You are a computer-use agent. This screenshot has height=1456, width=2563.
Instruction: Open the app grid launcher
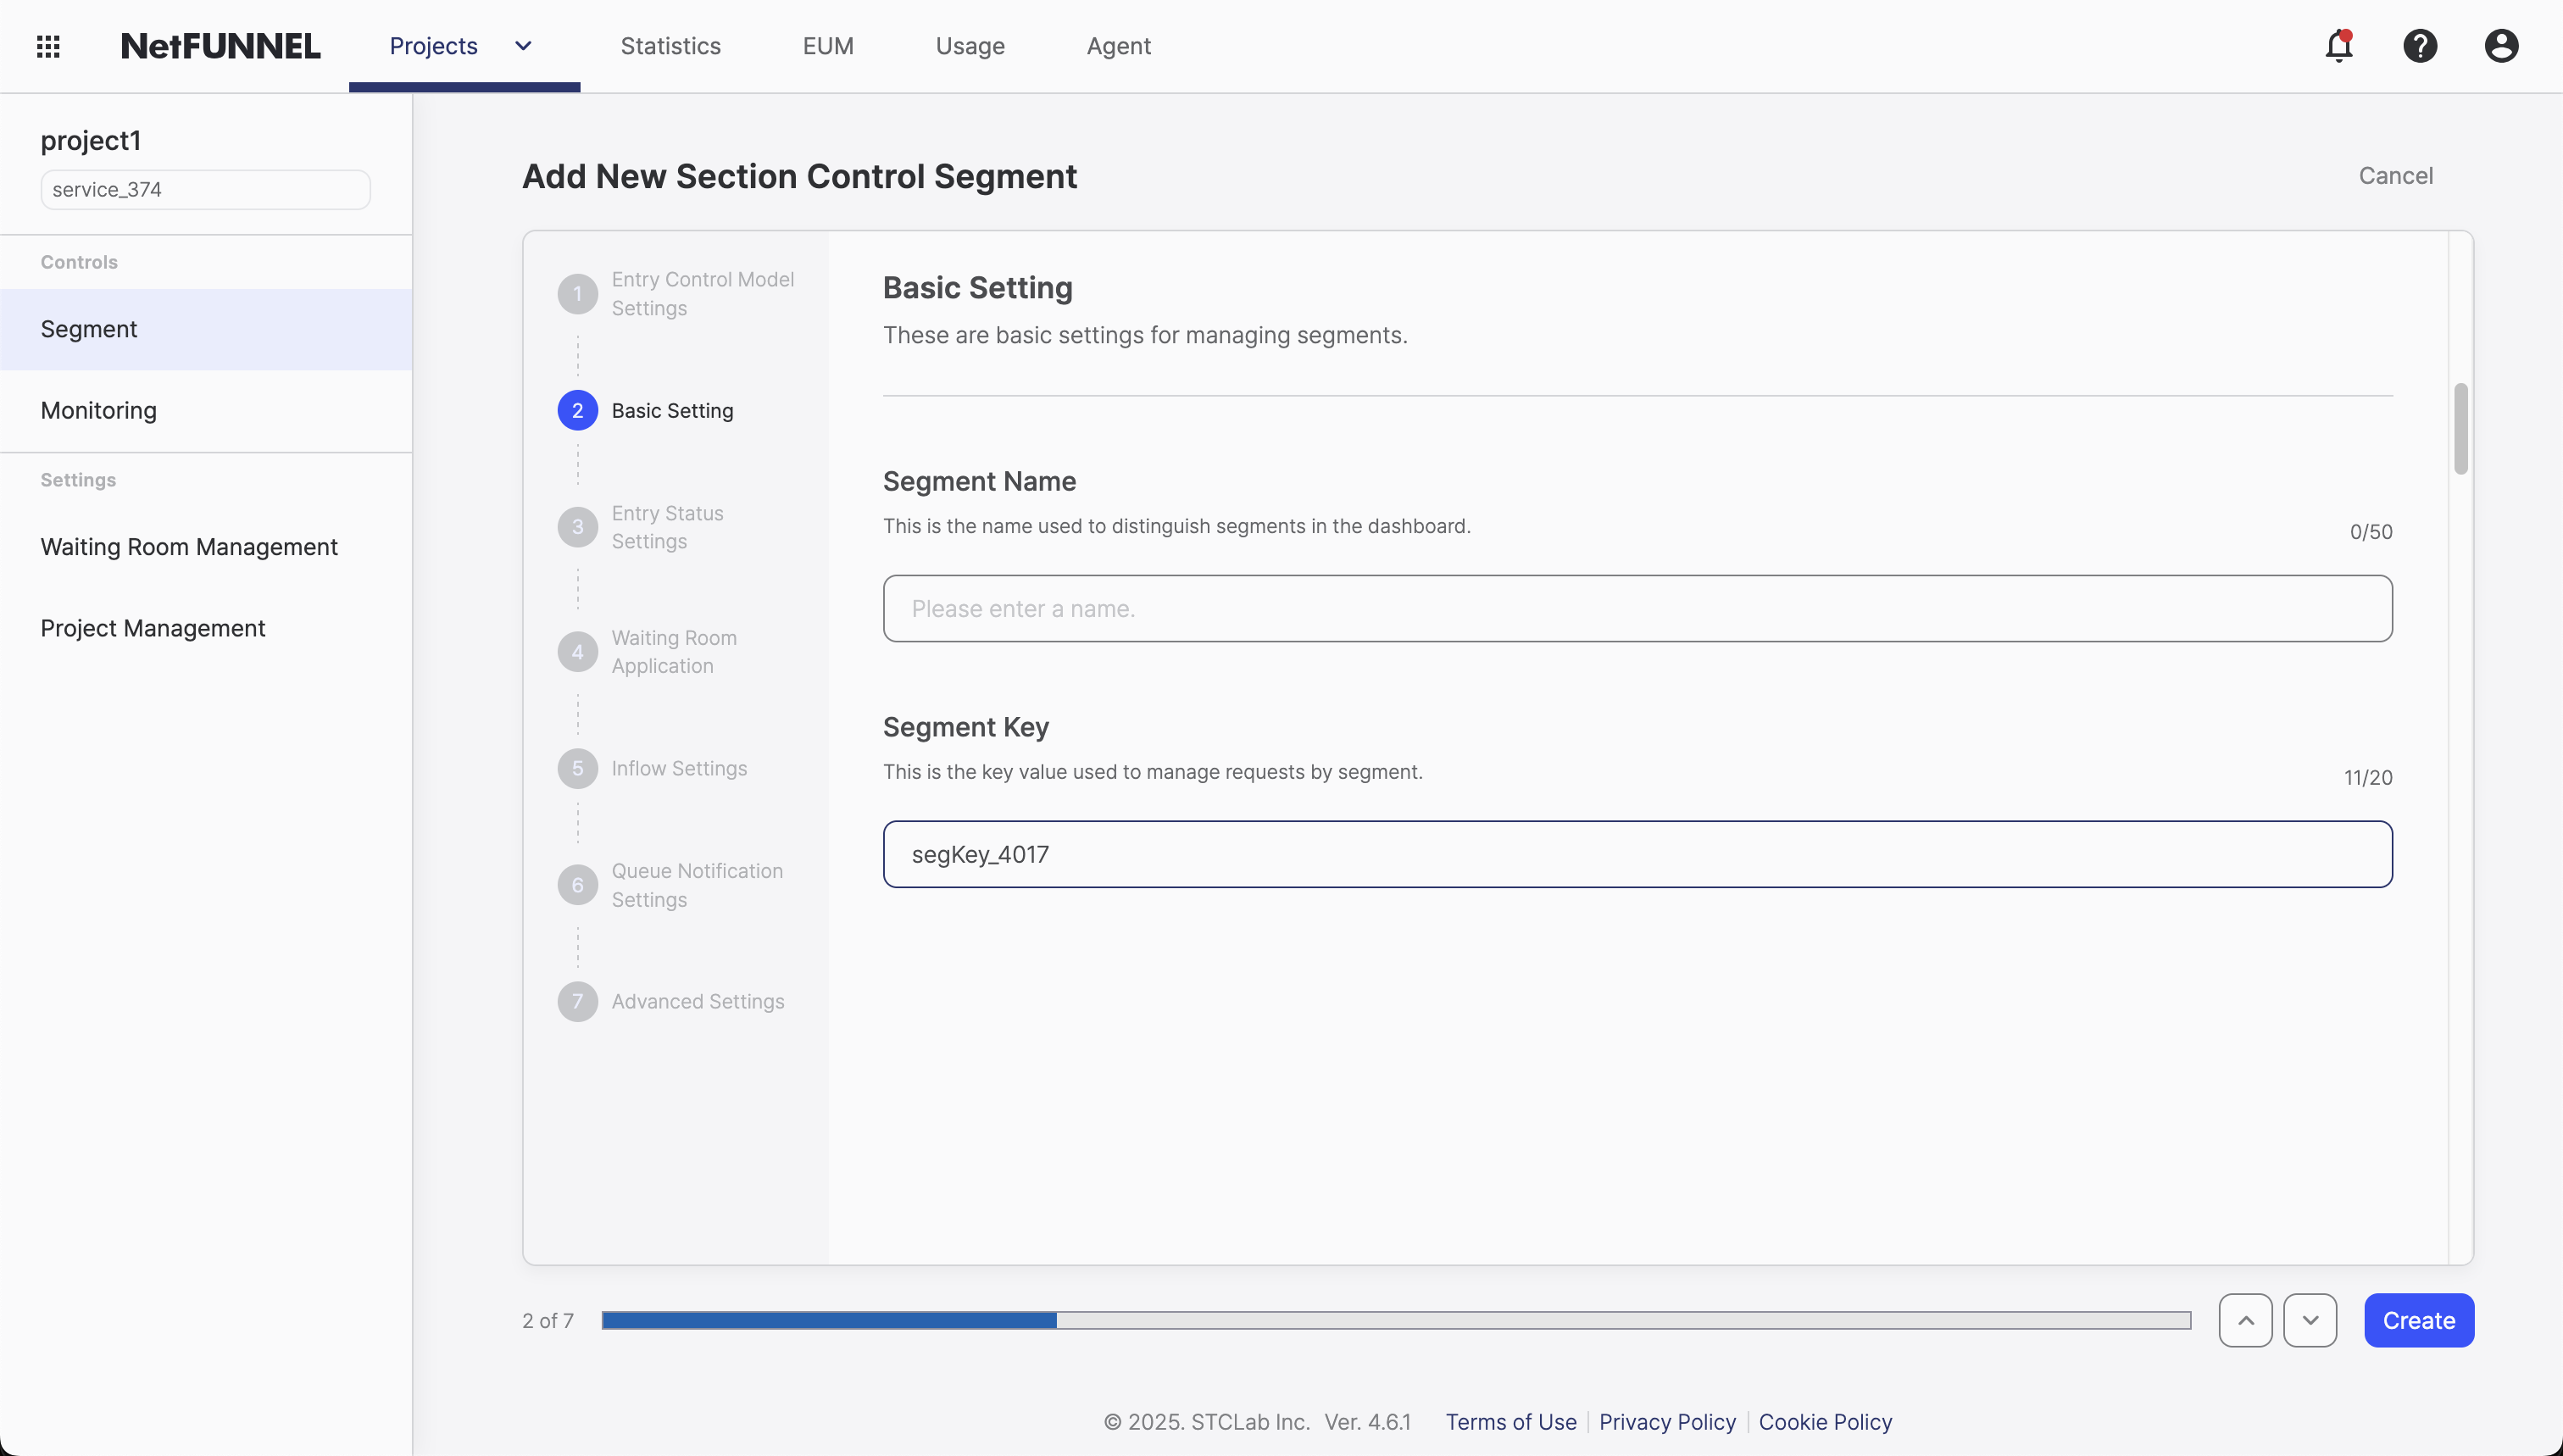click(47, 46)
